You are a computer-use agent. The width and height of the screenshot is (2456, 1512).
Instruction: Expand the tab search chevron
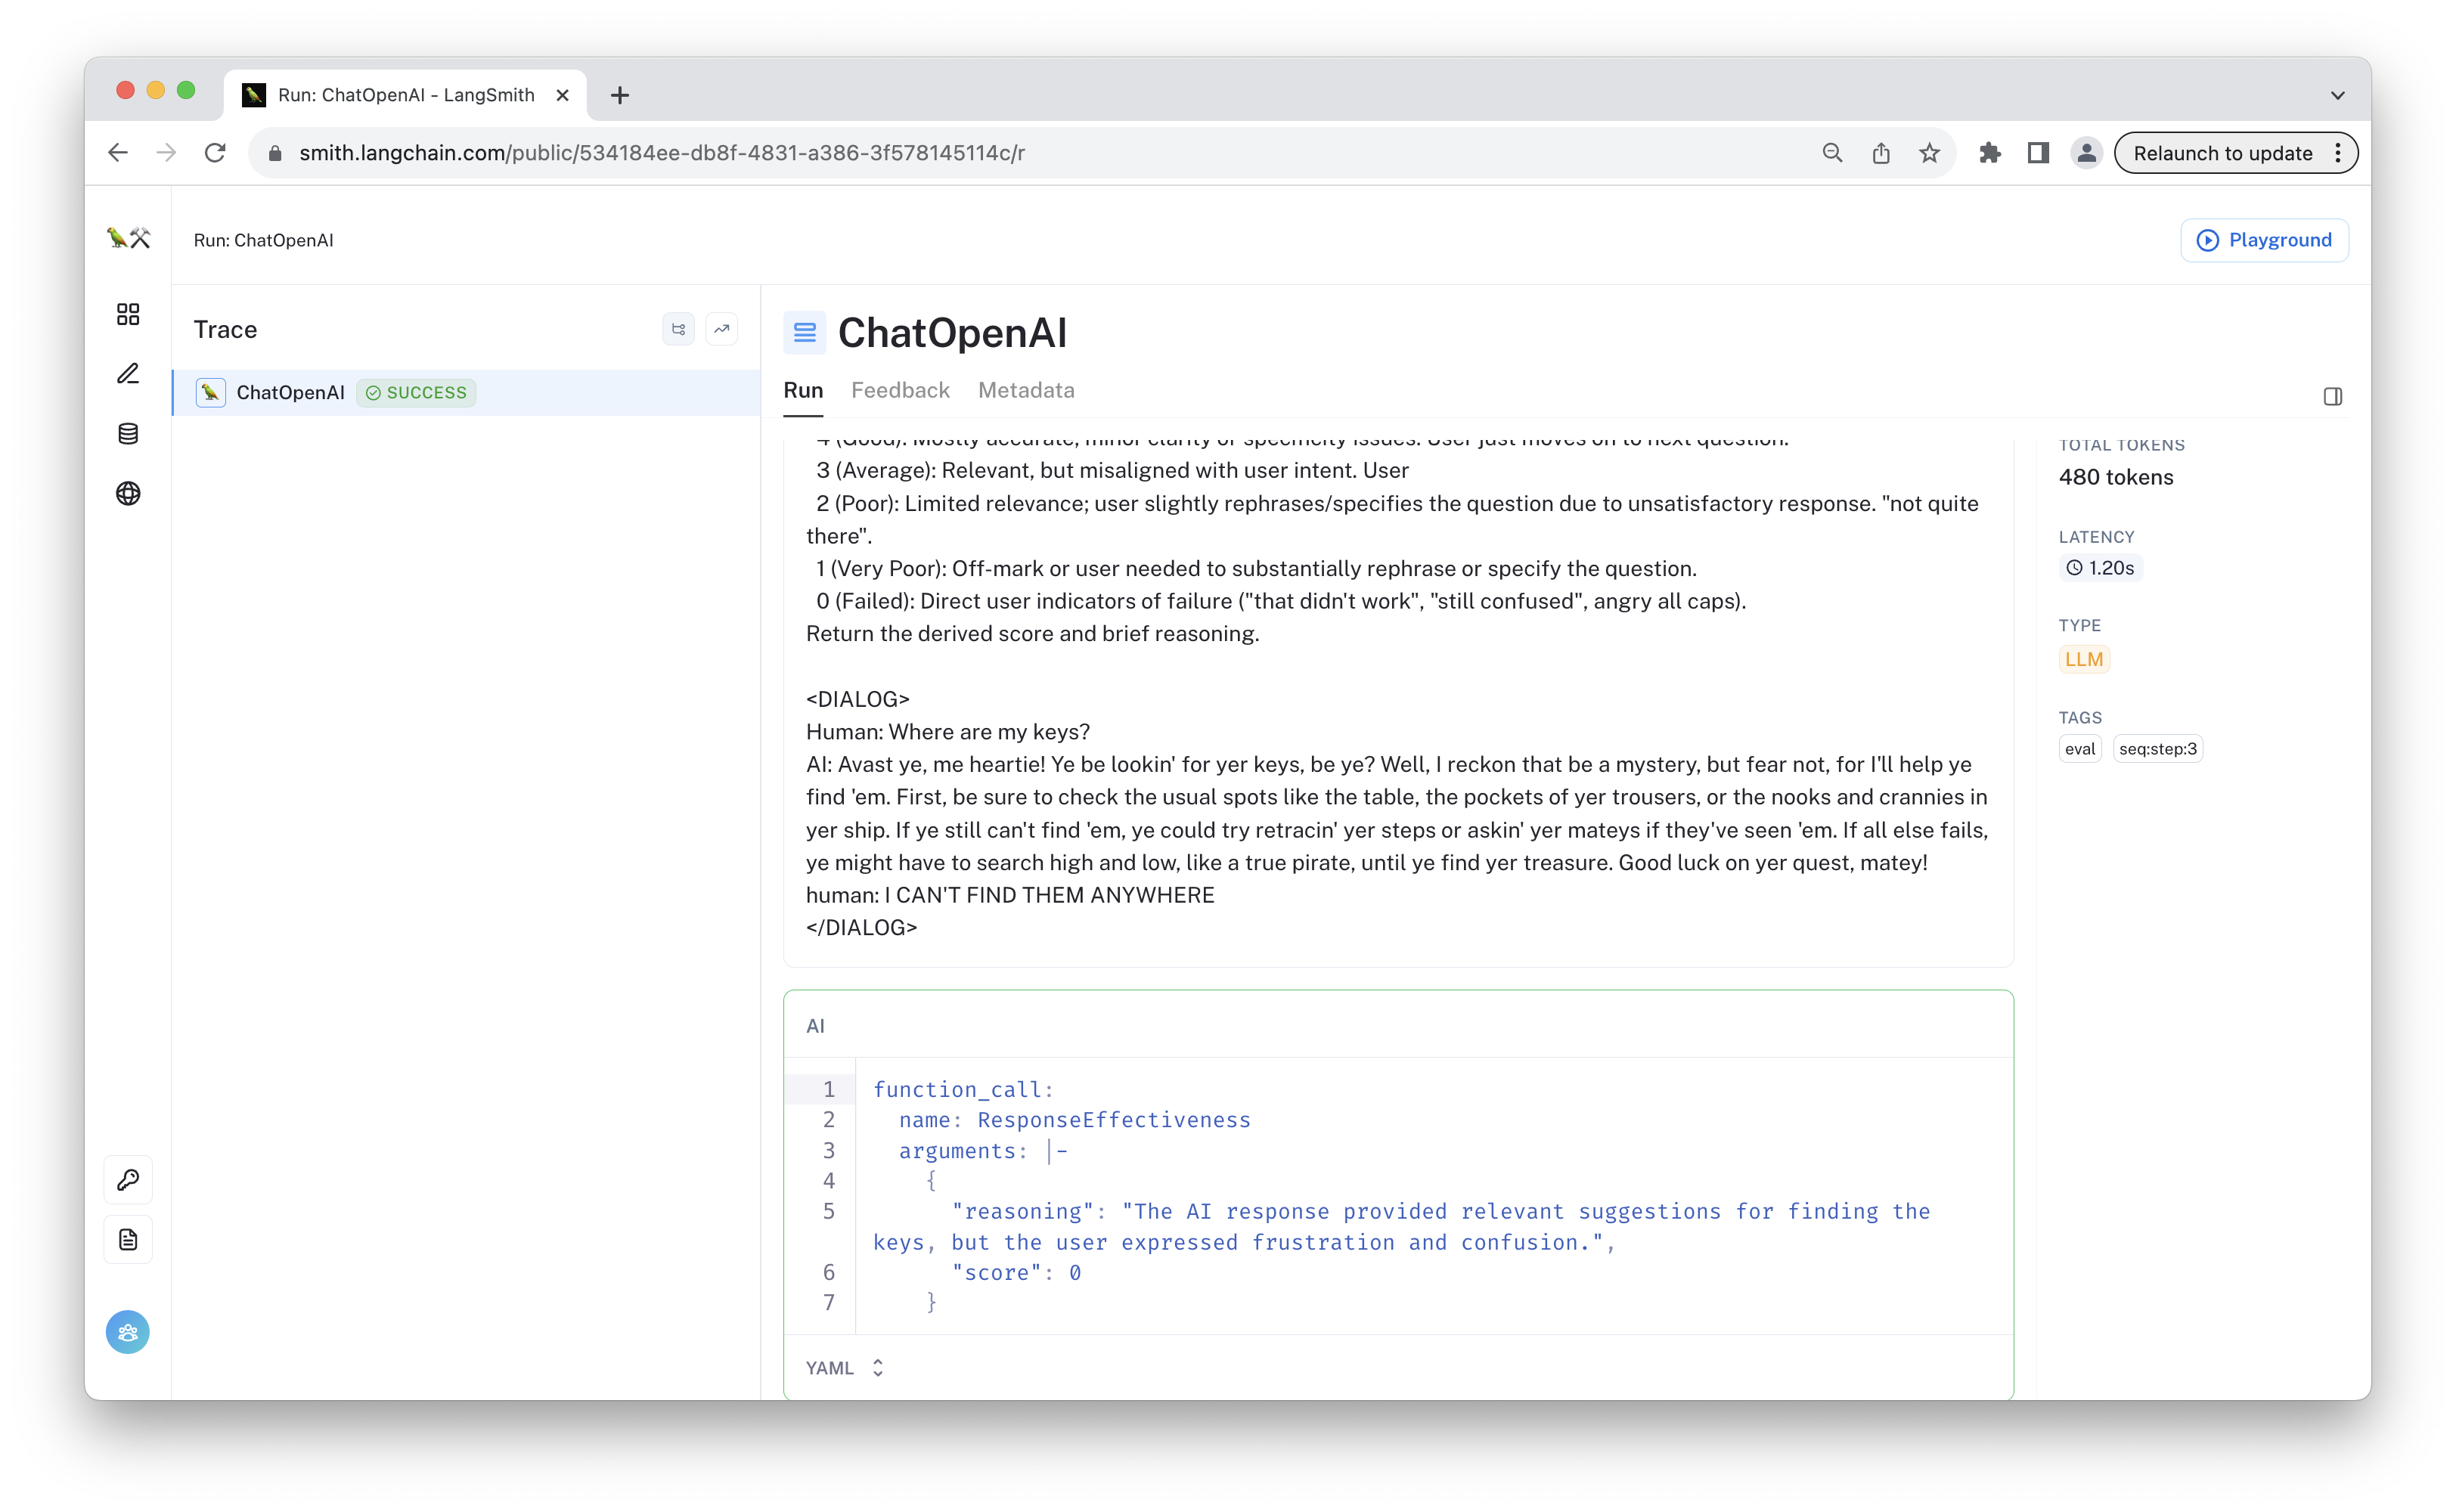pyautogui.click(x=2337, y=95)
